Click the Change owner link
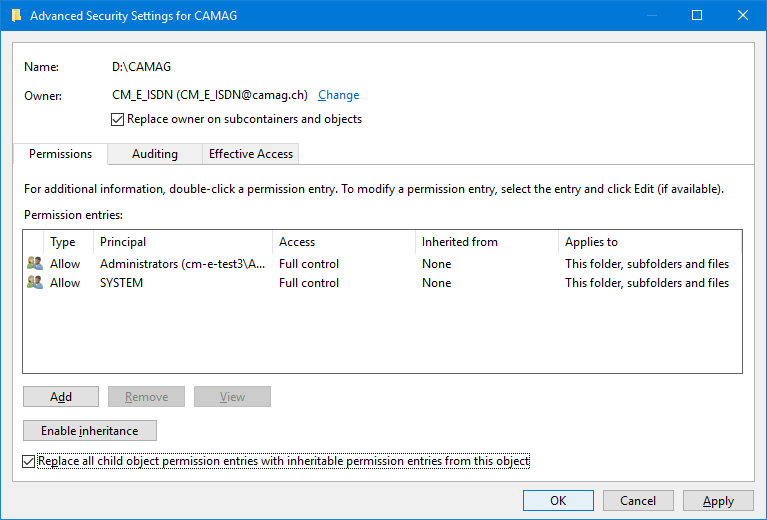 pyautogui.click(x=338, y=95)
